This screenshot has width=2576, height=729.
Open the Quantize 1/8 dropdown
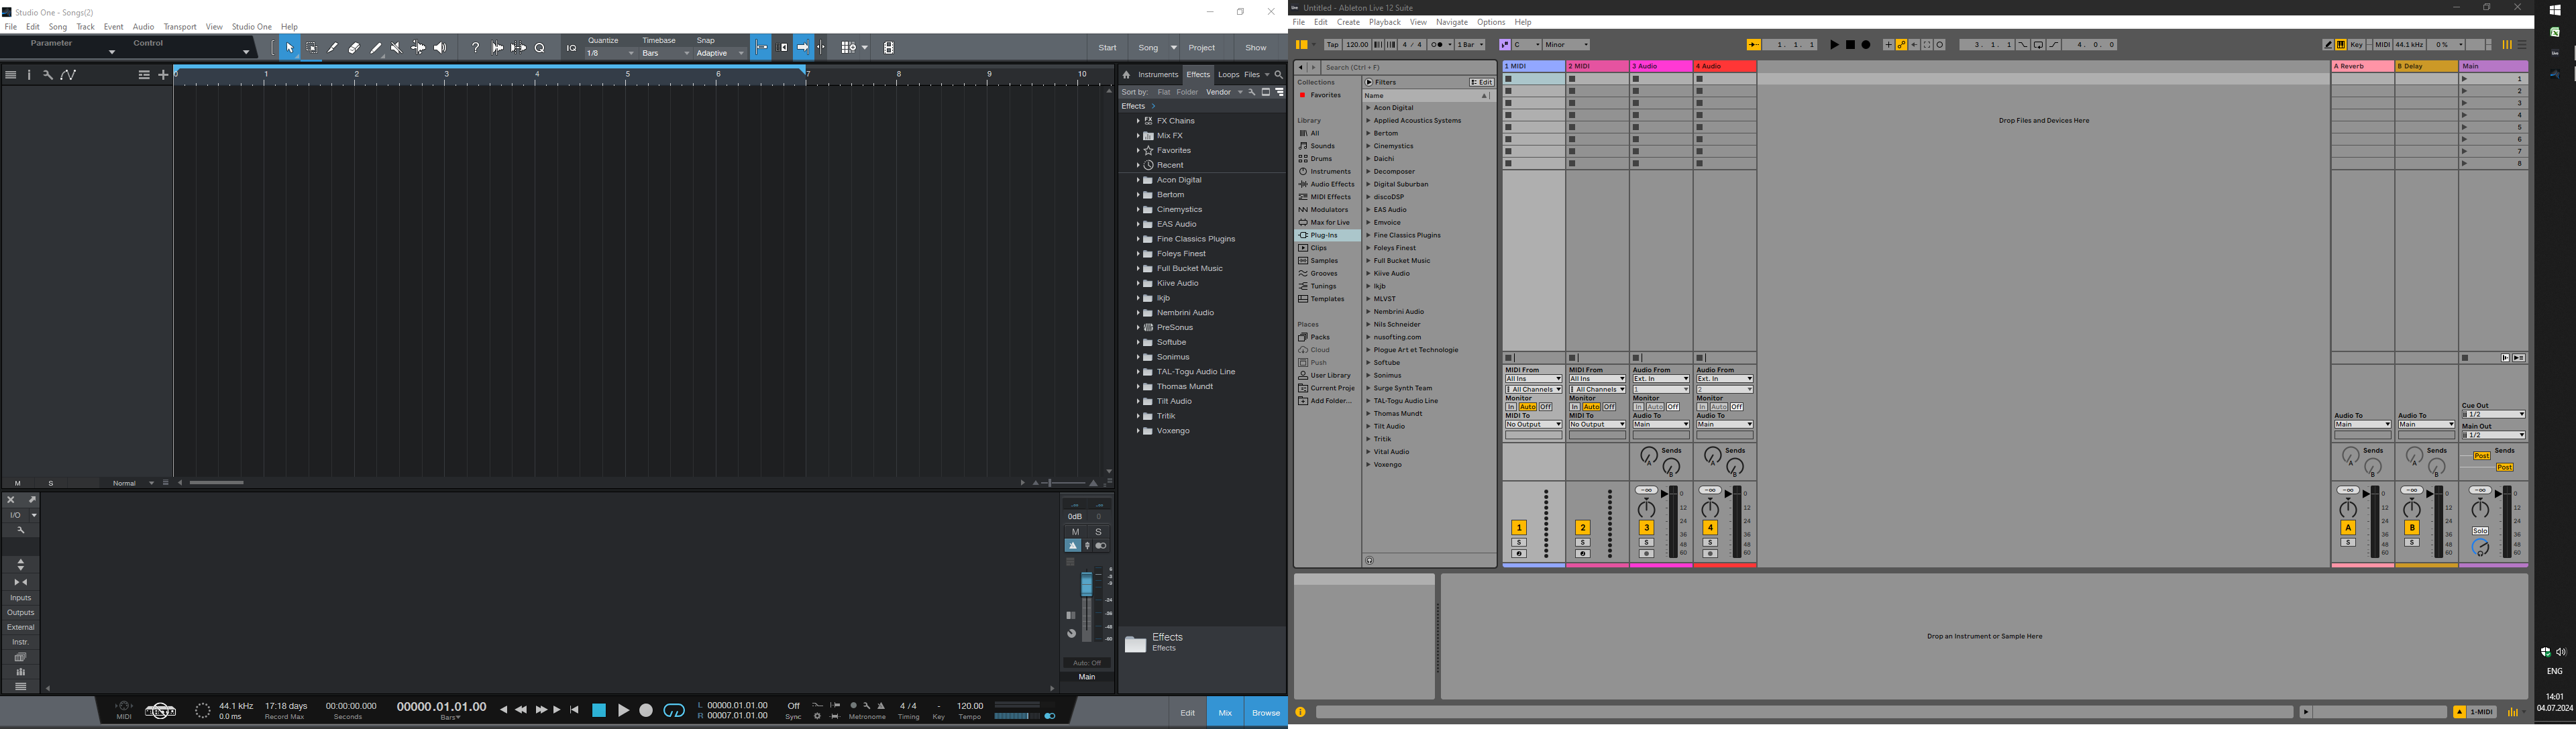611,54
